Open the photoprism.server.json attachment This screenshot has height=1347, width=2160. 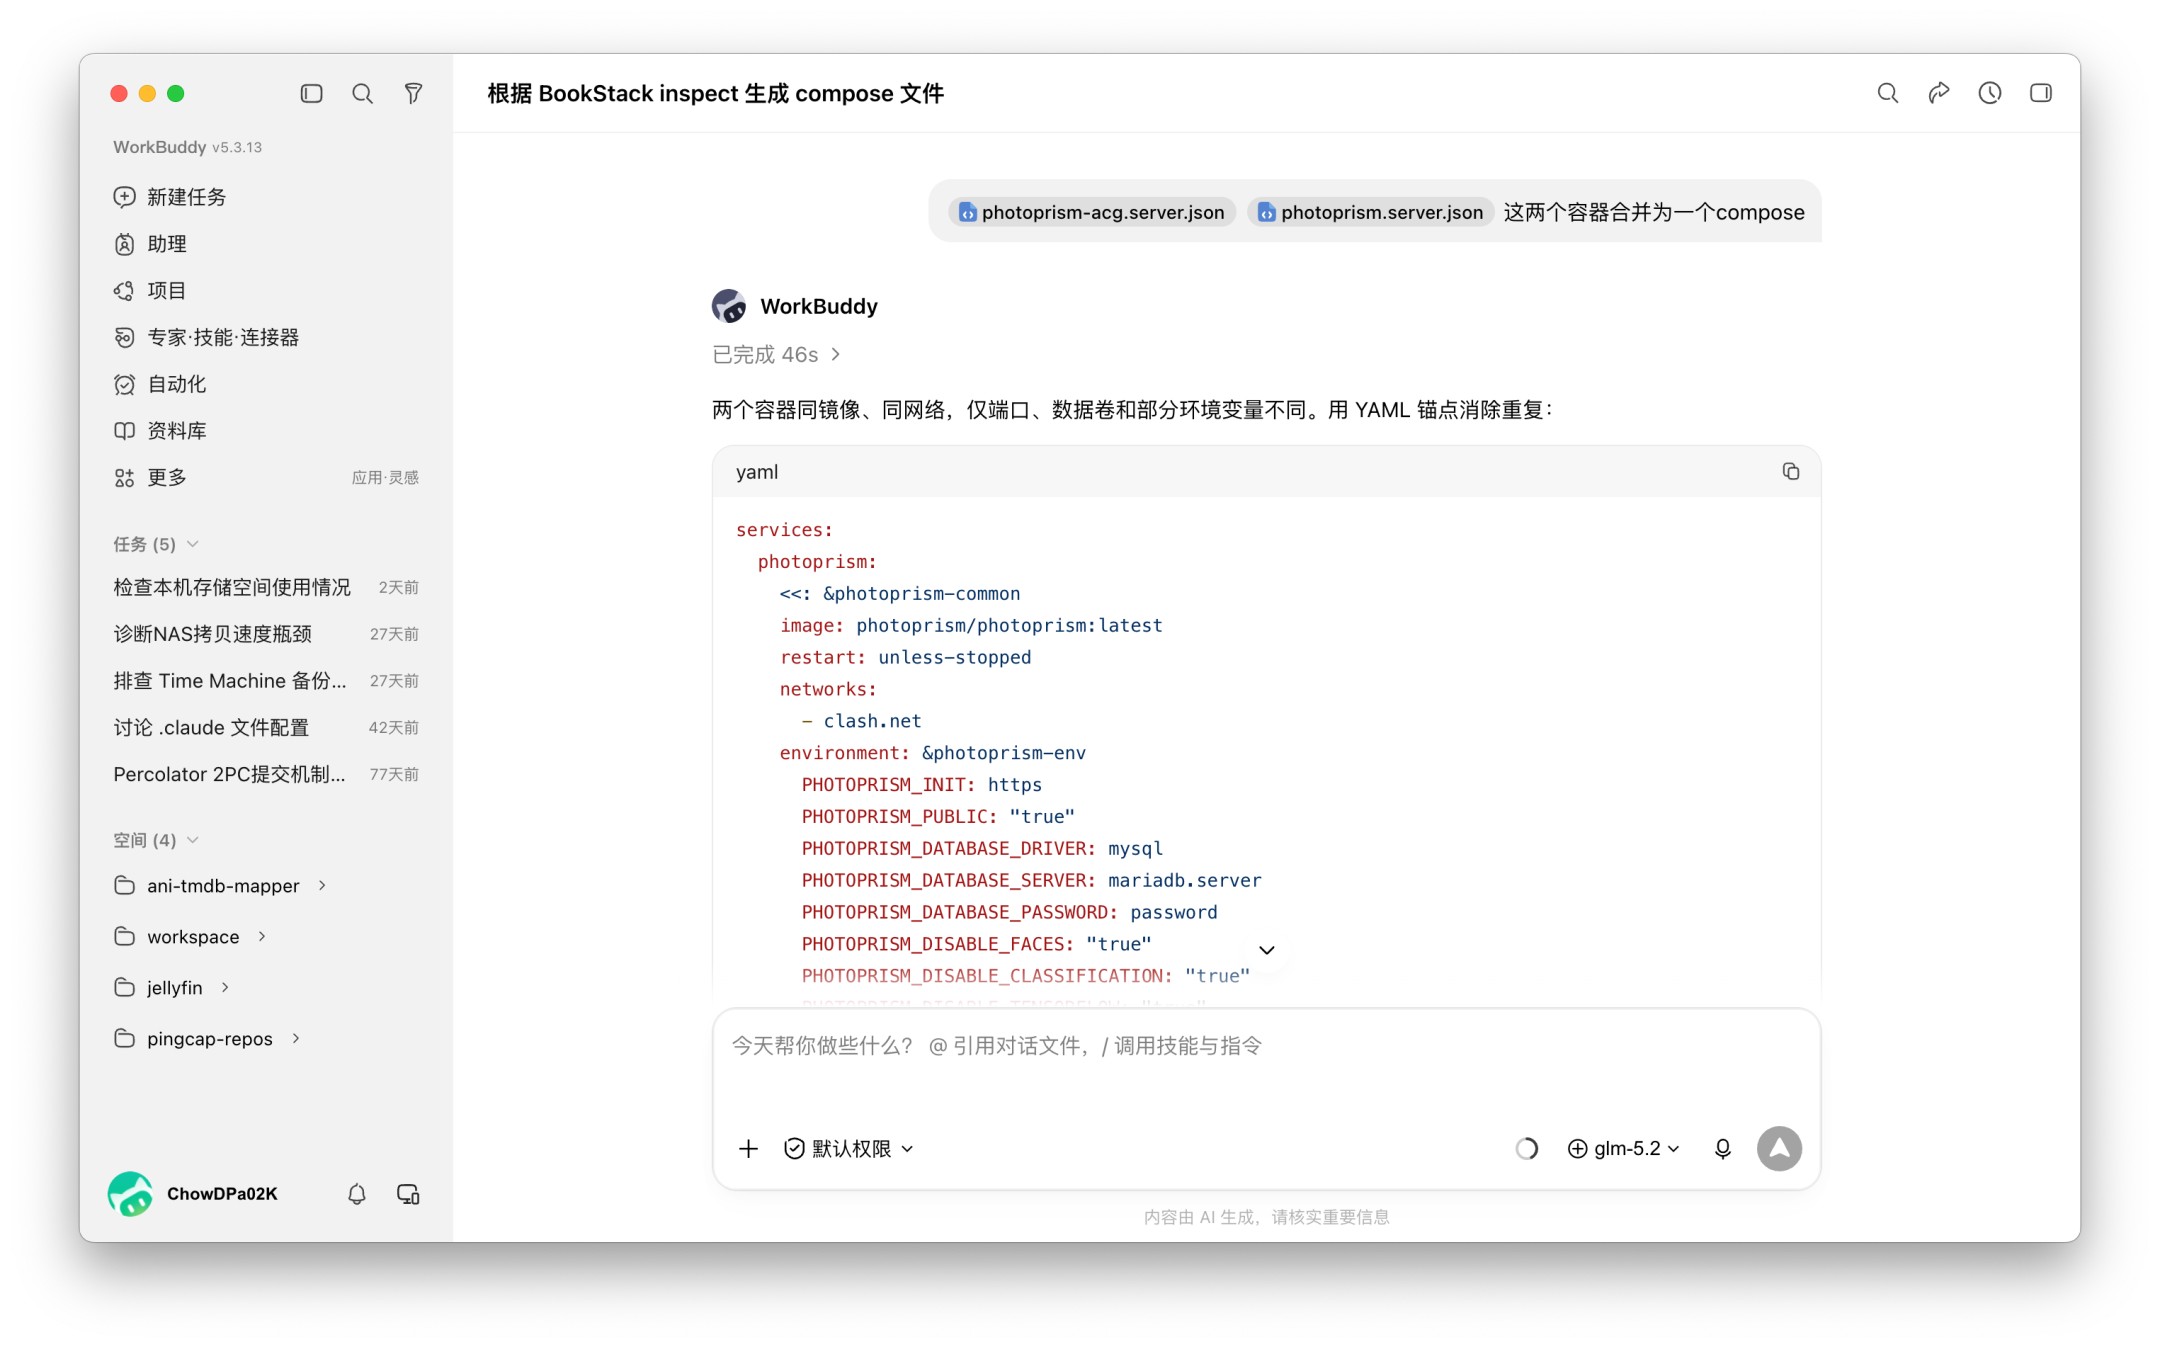(1370, 212)
